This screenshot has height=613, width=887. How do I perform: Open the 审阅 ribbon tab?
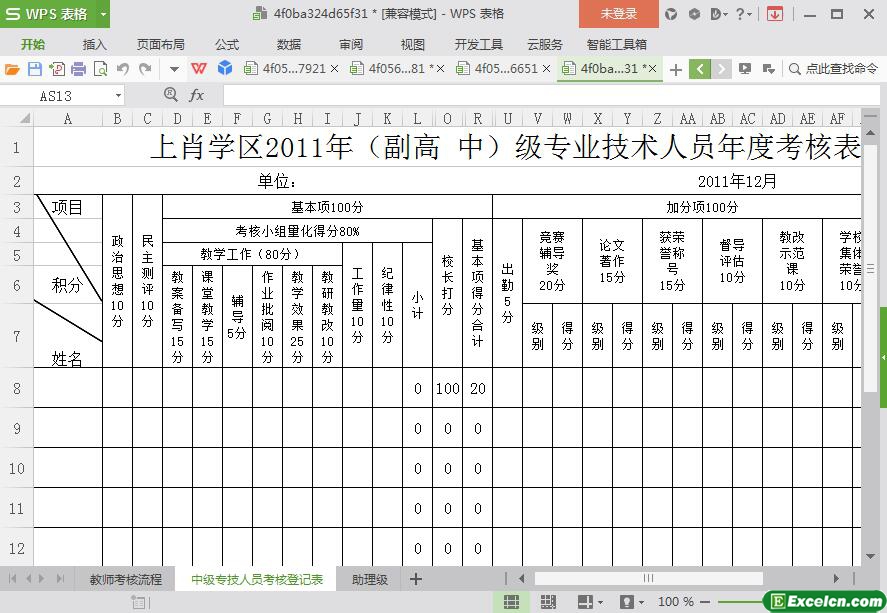(x=351, y=44)
